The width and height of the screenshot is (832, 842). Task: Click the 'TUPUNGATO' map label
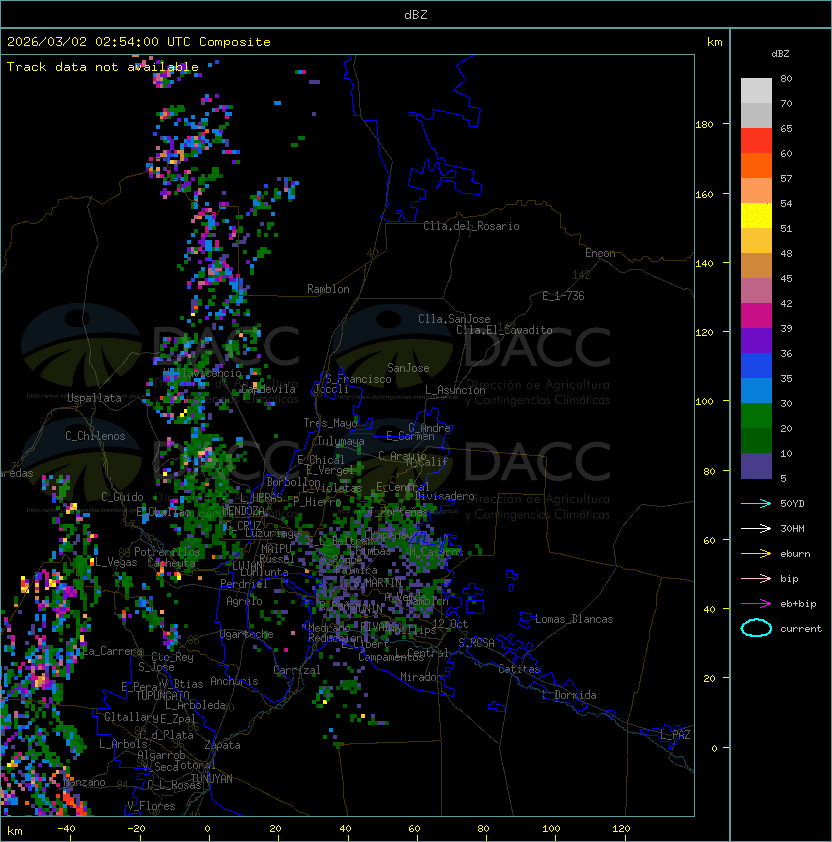[x=163, y=695]
